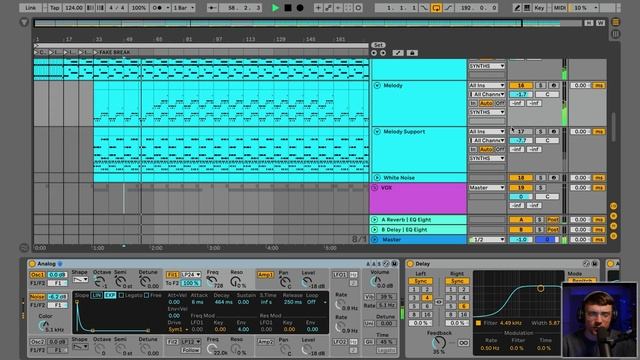Screen dimensions: 640x360
Task: Open Analog Fil1 LP24 filter type dropdown
Action: [x=191, y=275]
